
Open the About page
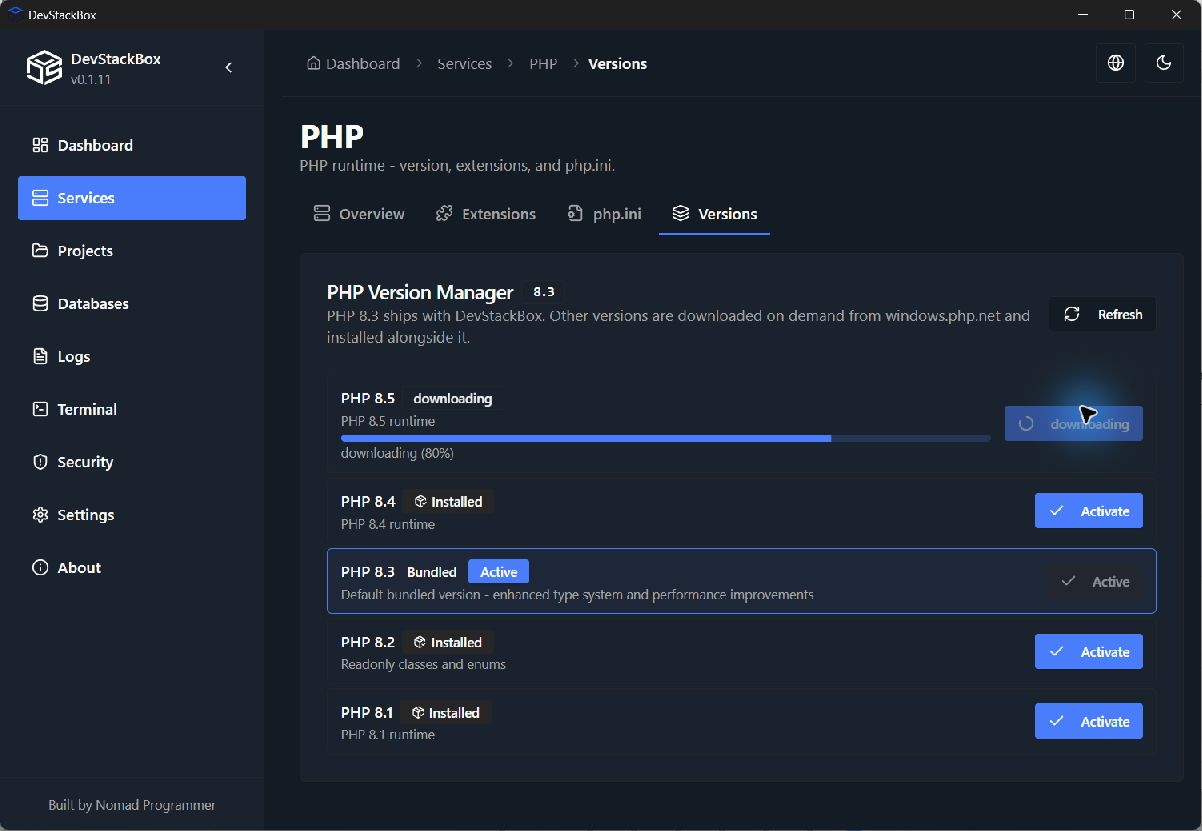click(132, 567)
